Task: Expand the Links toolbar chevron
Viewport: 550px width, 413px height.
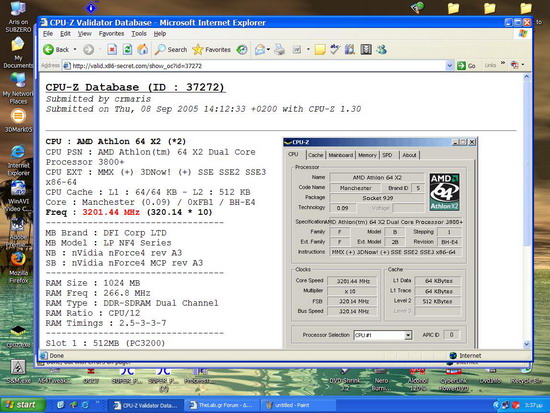Action: click(503, 63)
